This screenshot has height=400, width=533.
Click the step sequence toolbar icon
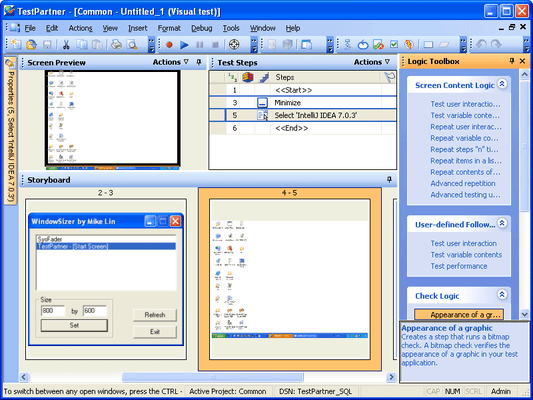347,45
